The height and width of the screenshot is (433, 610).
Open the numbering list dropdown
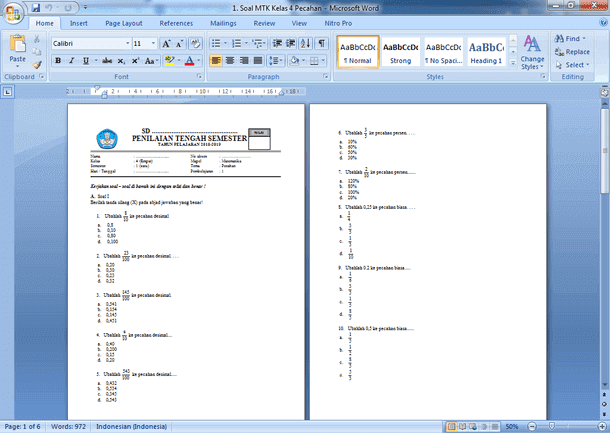click(246, 44)
